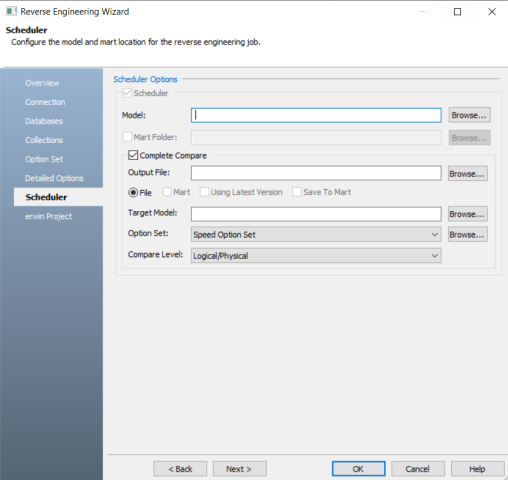The width and height of the screenshot is (508, 480).
Task: Switch to the Connection step
Action: [x=45, y=102]
